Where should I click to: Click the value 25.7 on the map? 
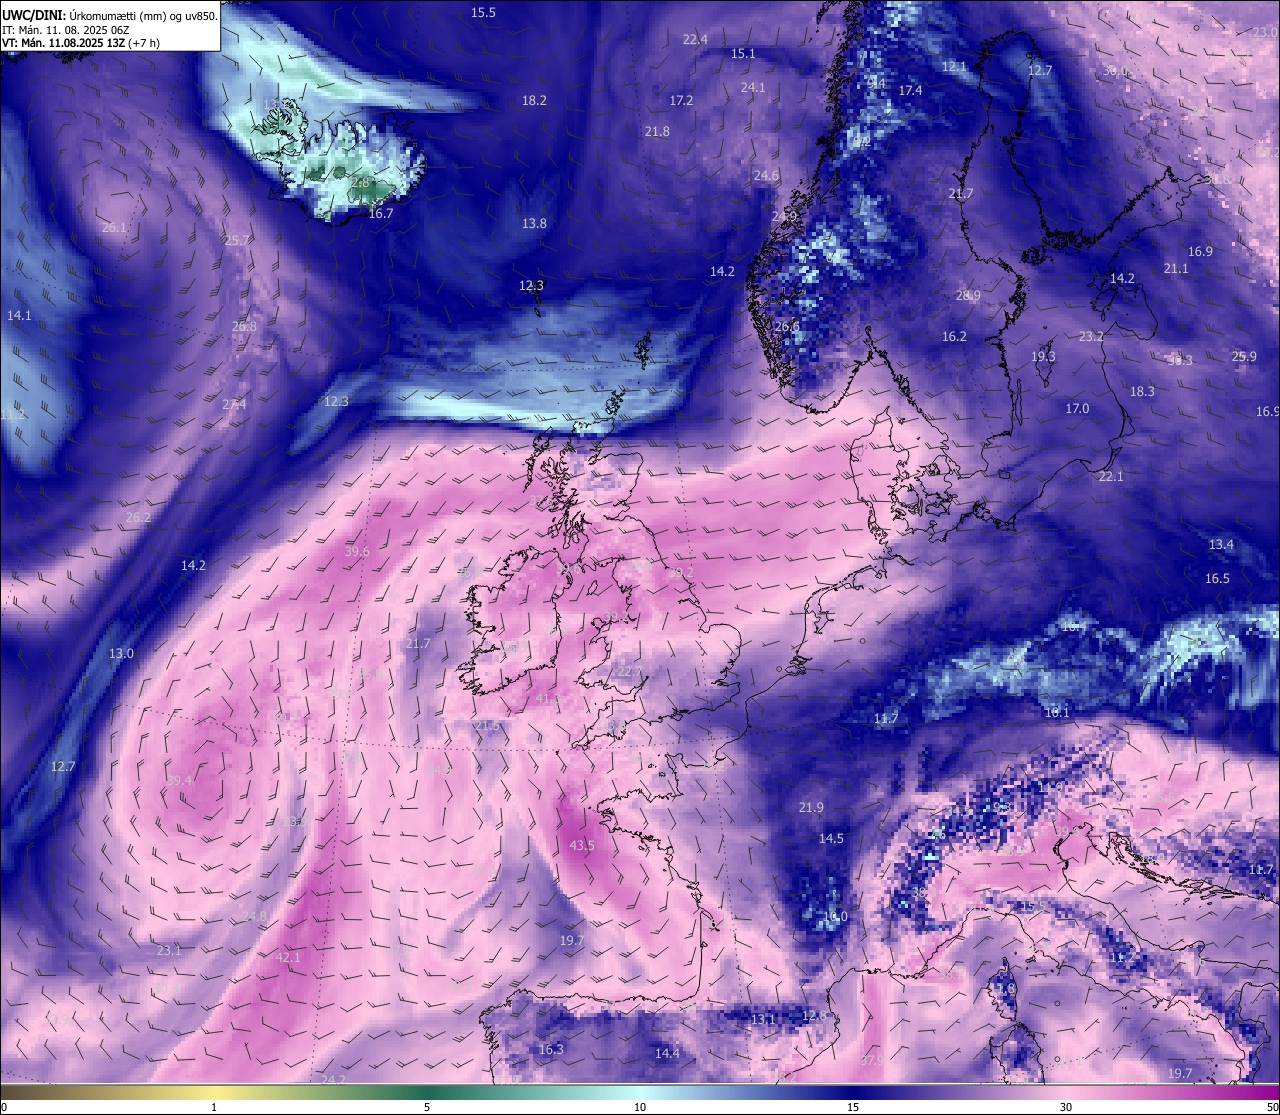(x=237, y=240)
